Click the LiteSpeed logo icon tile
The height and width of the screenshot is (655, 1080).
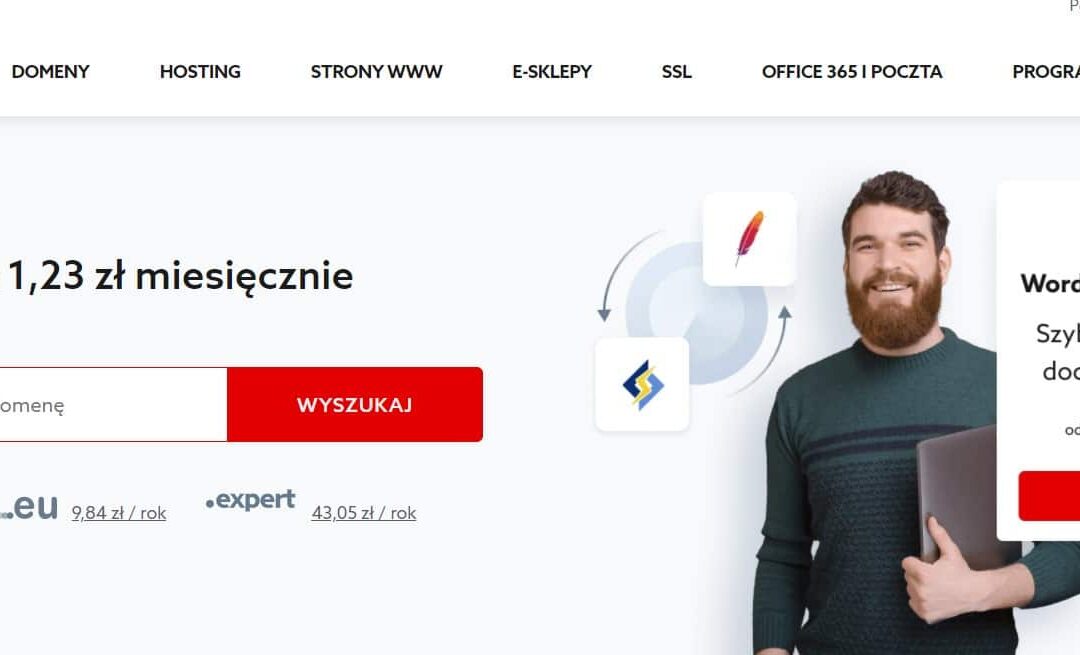click(x=642, y=384)
